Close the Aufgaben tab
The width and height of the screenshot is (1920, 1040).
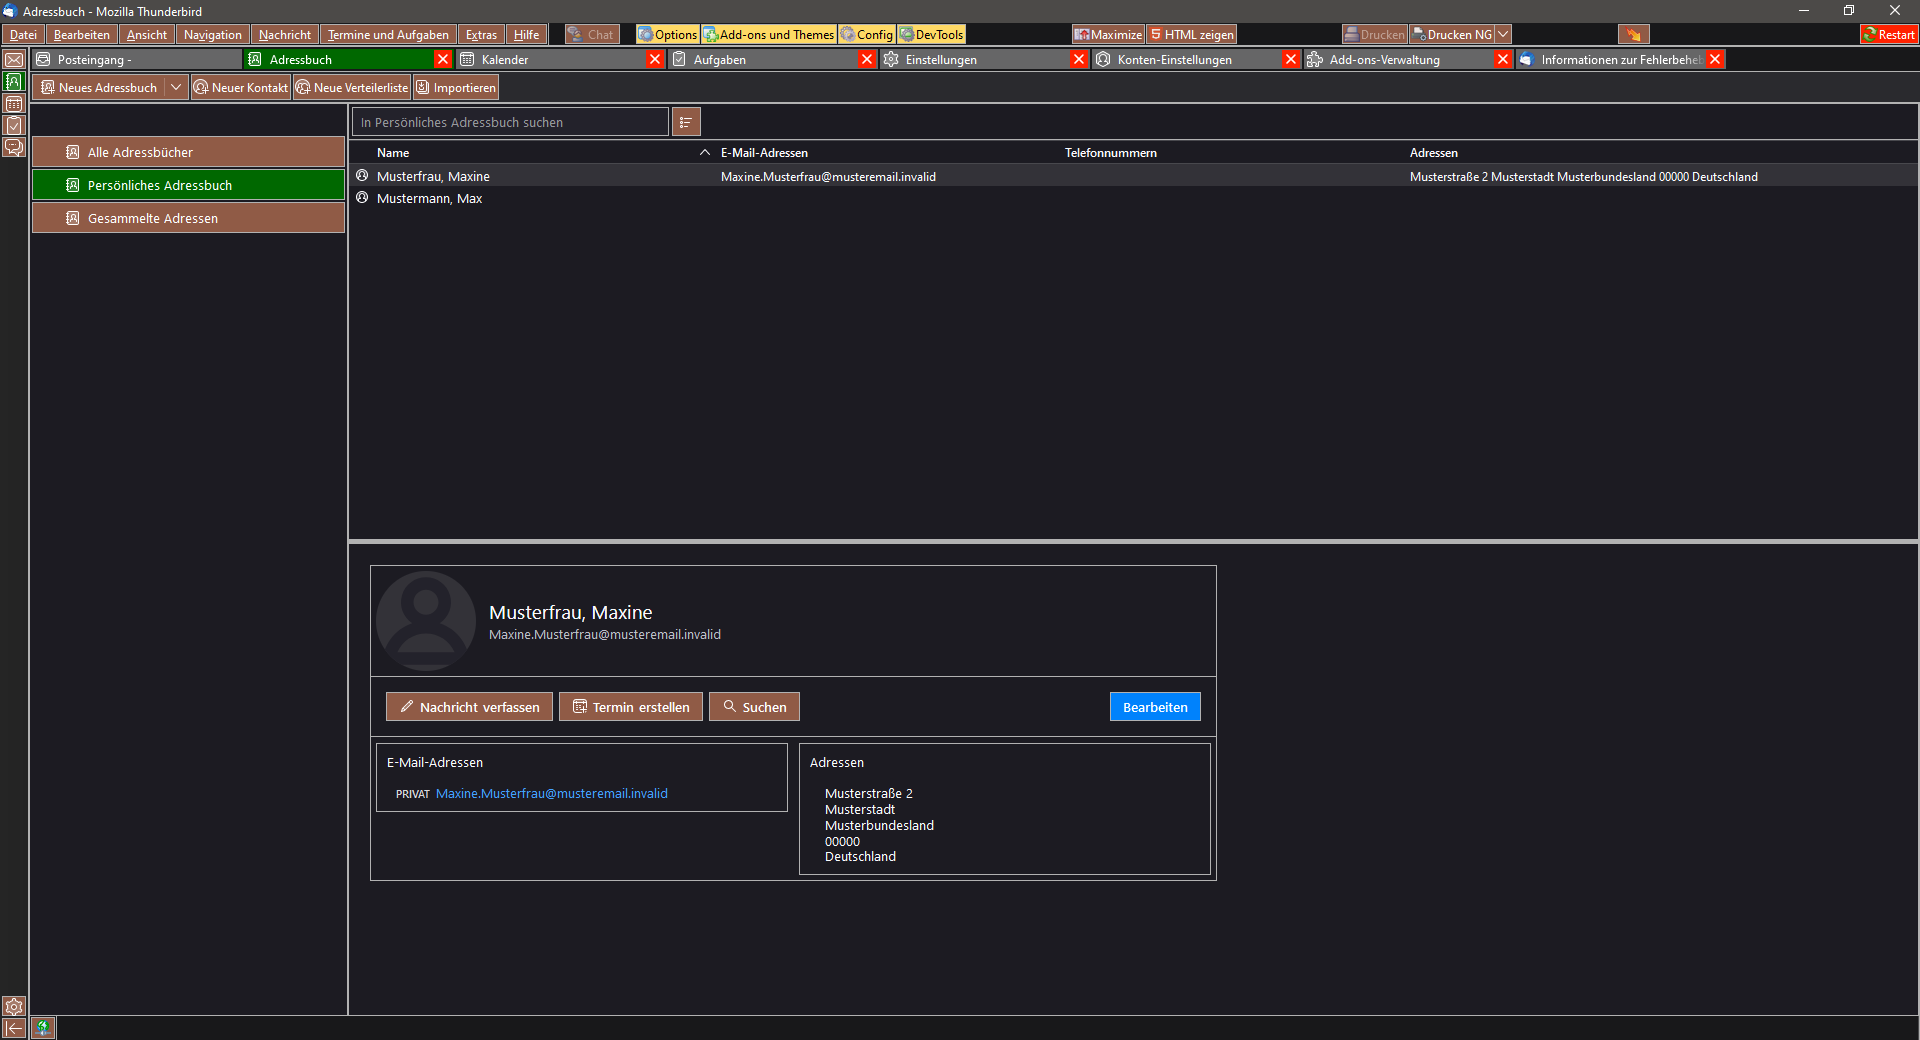866,60
